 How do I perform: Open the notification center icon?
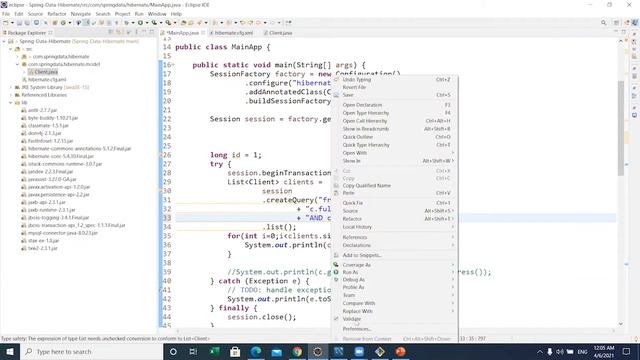point(627,351)
